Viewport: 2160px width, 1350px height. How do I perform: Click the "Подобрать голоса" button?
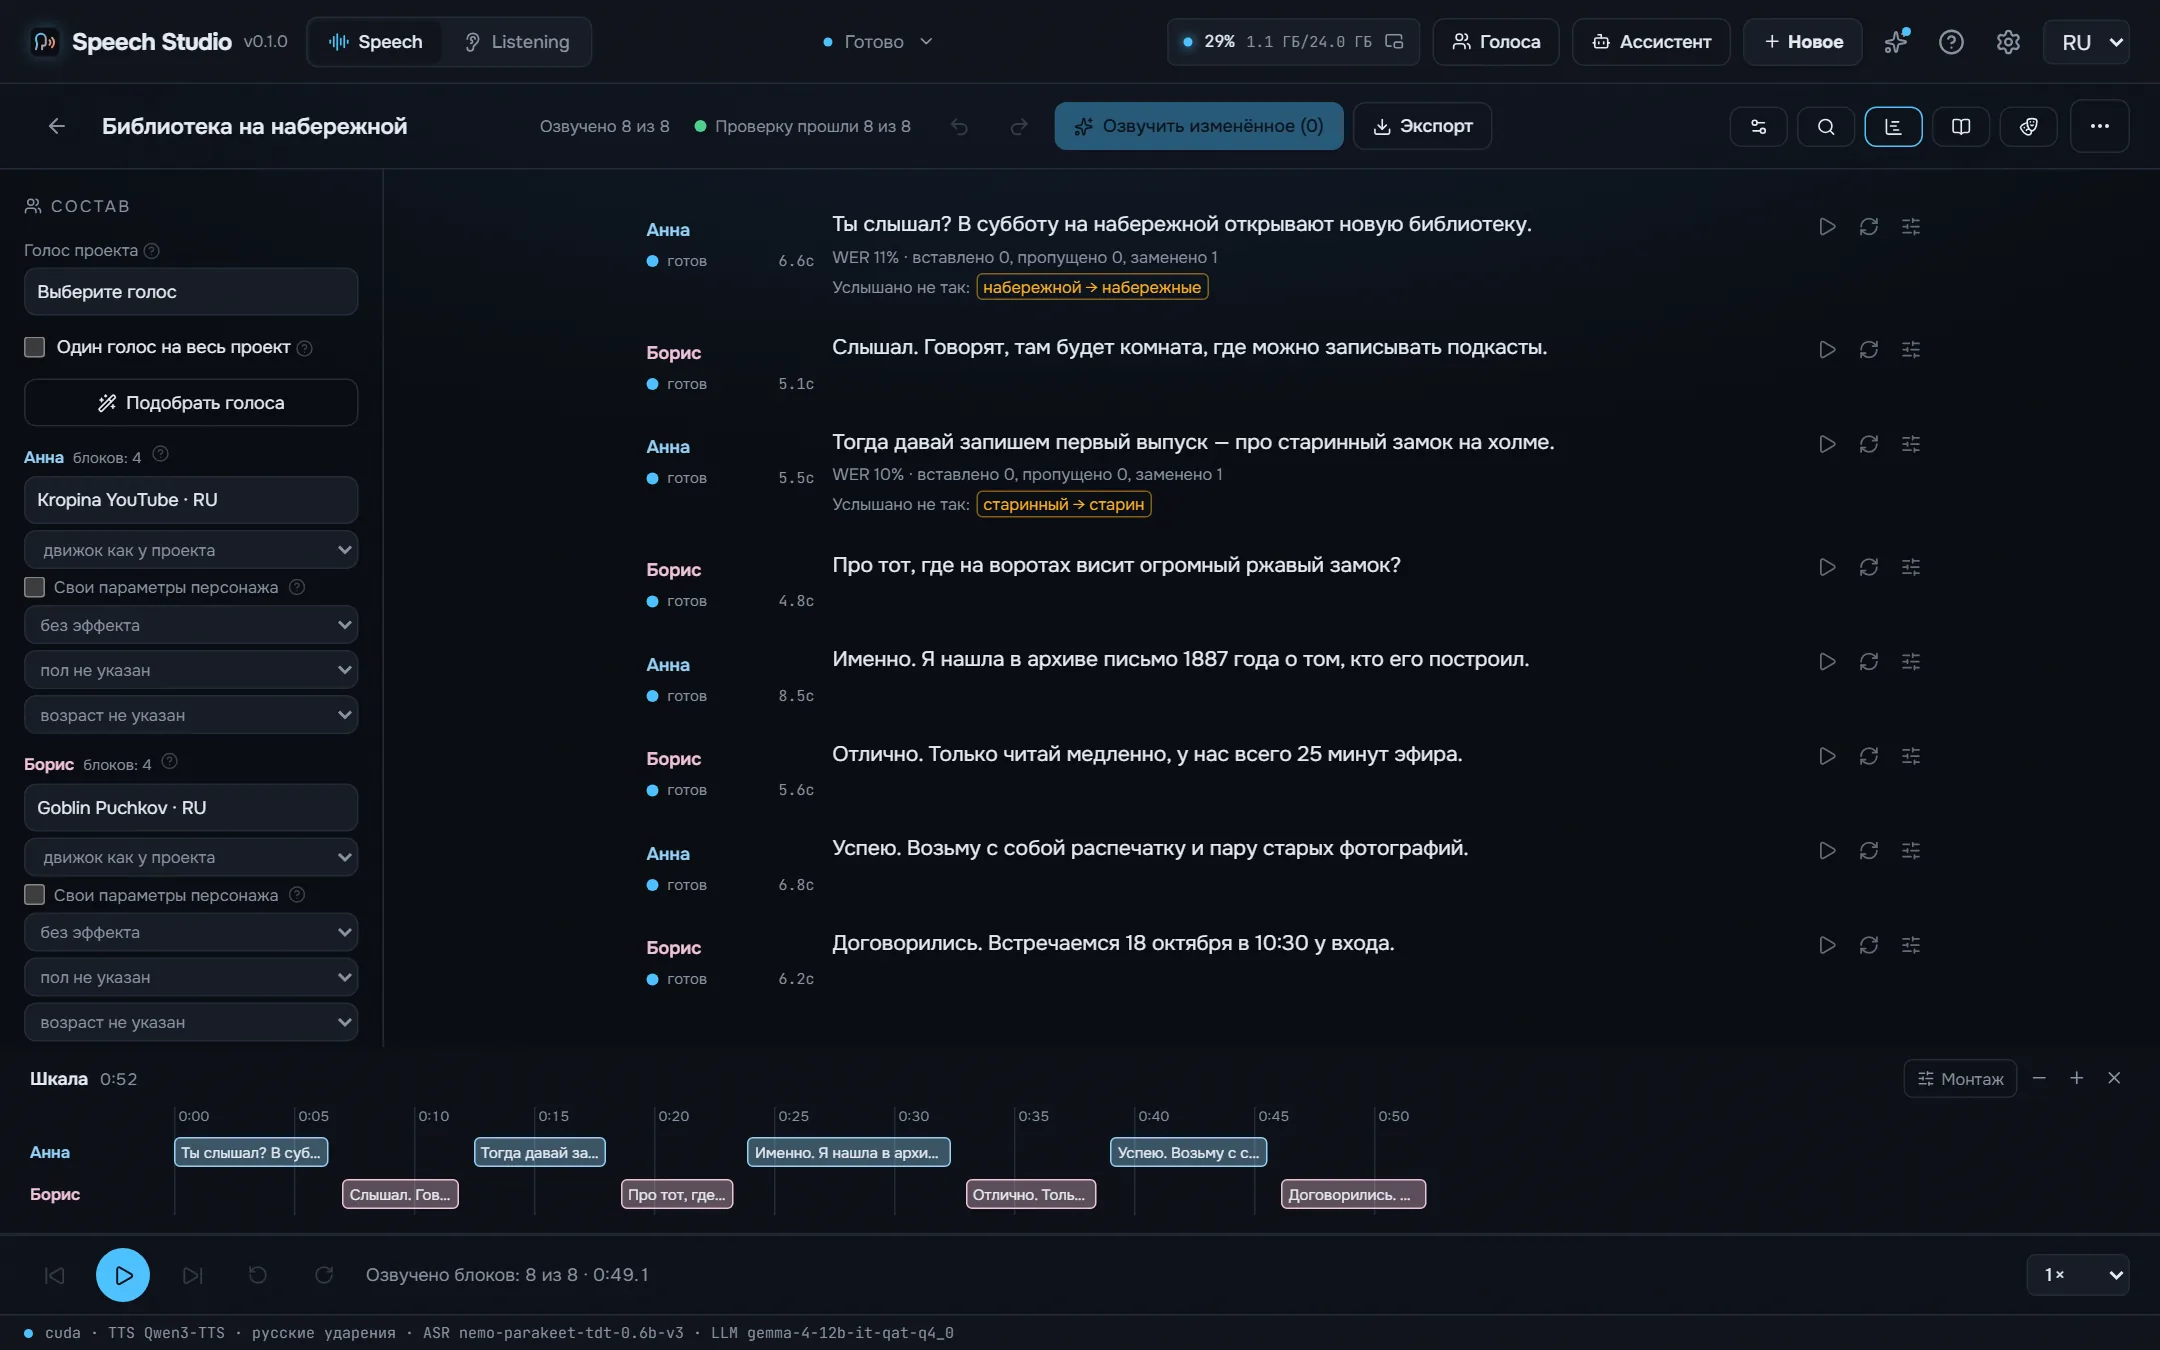tap(191, 402)
